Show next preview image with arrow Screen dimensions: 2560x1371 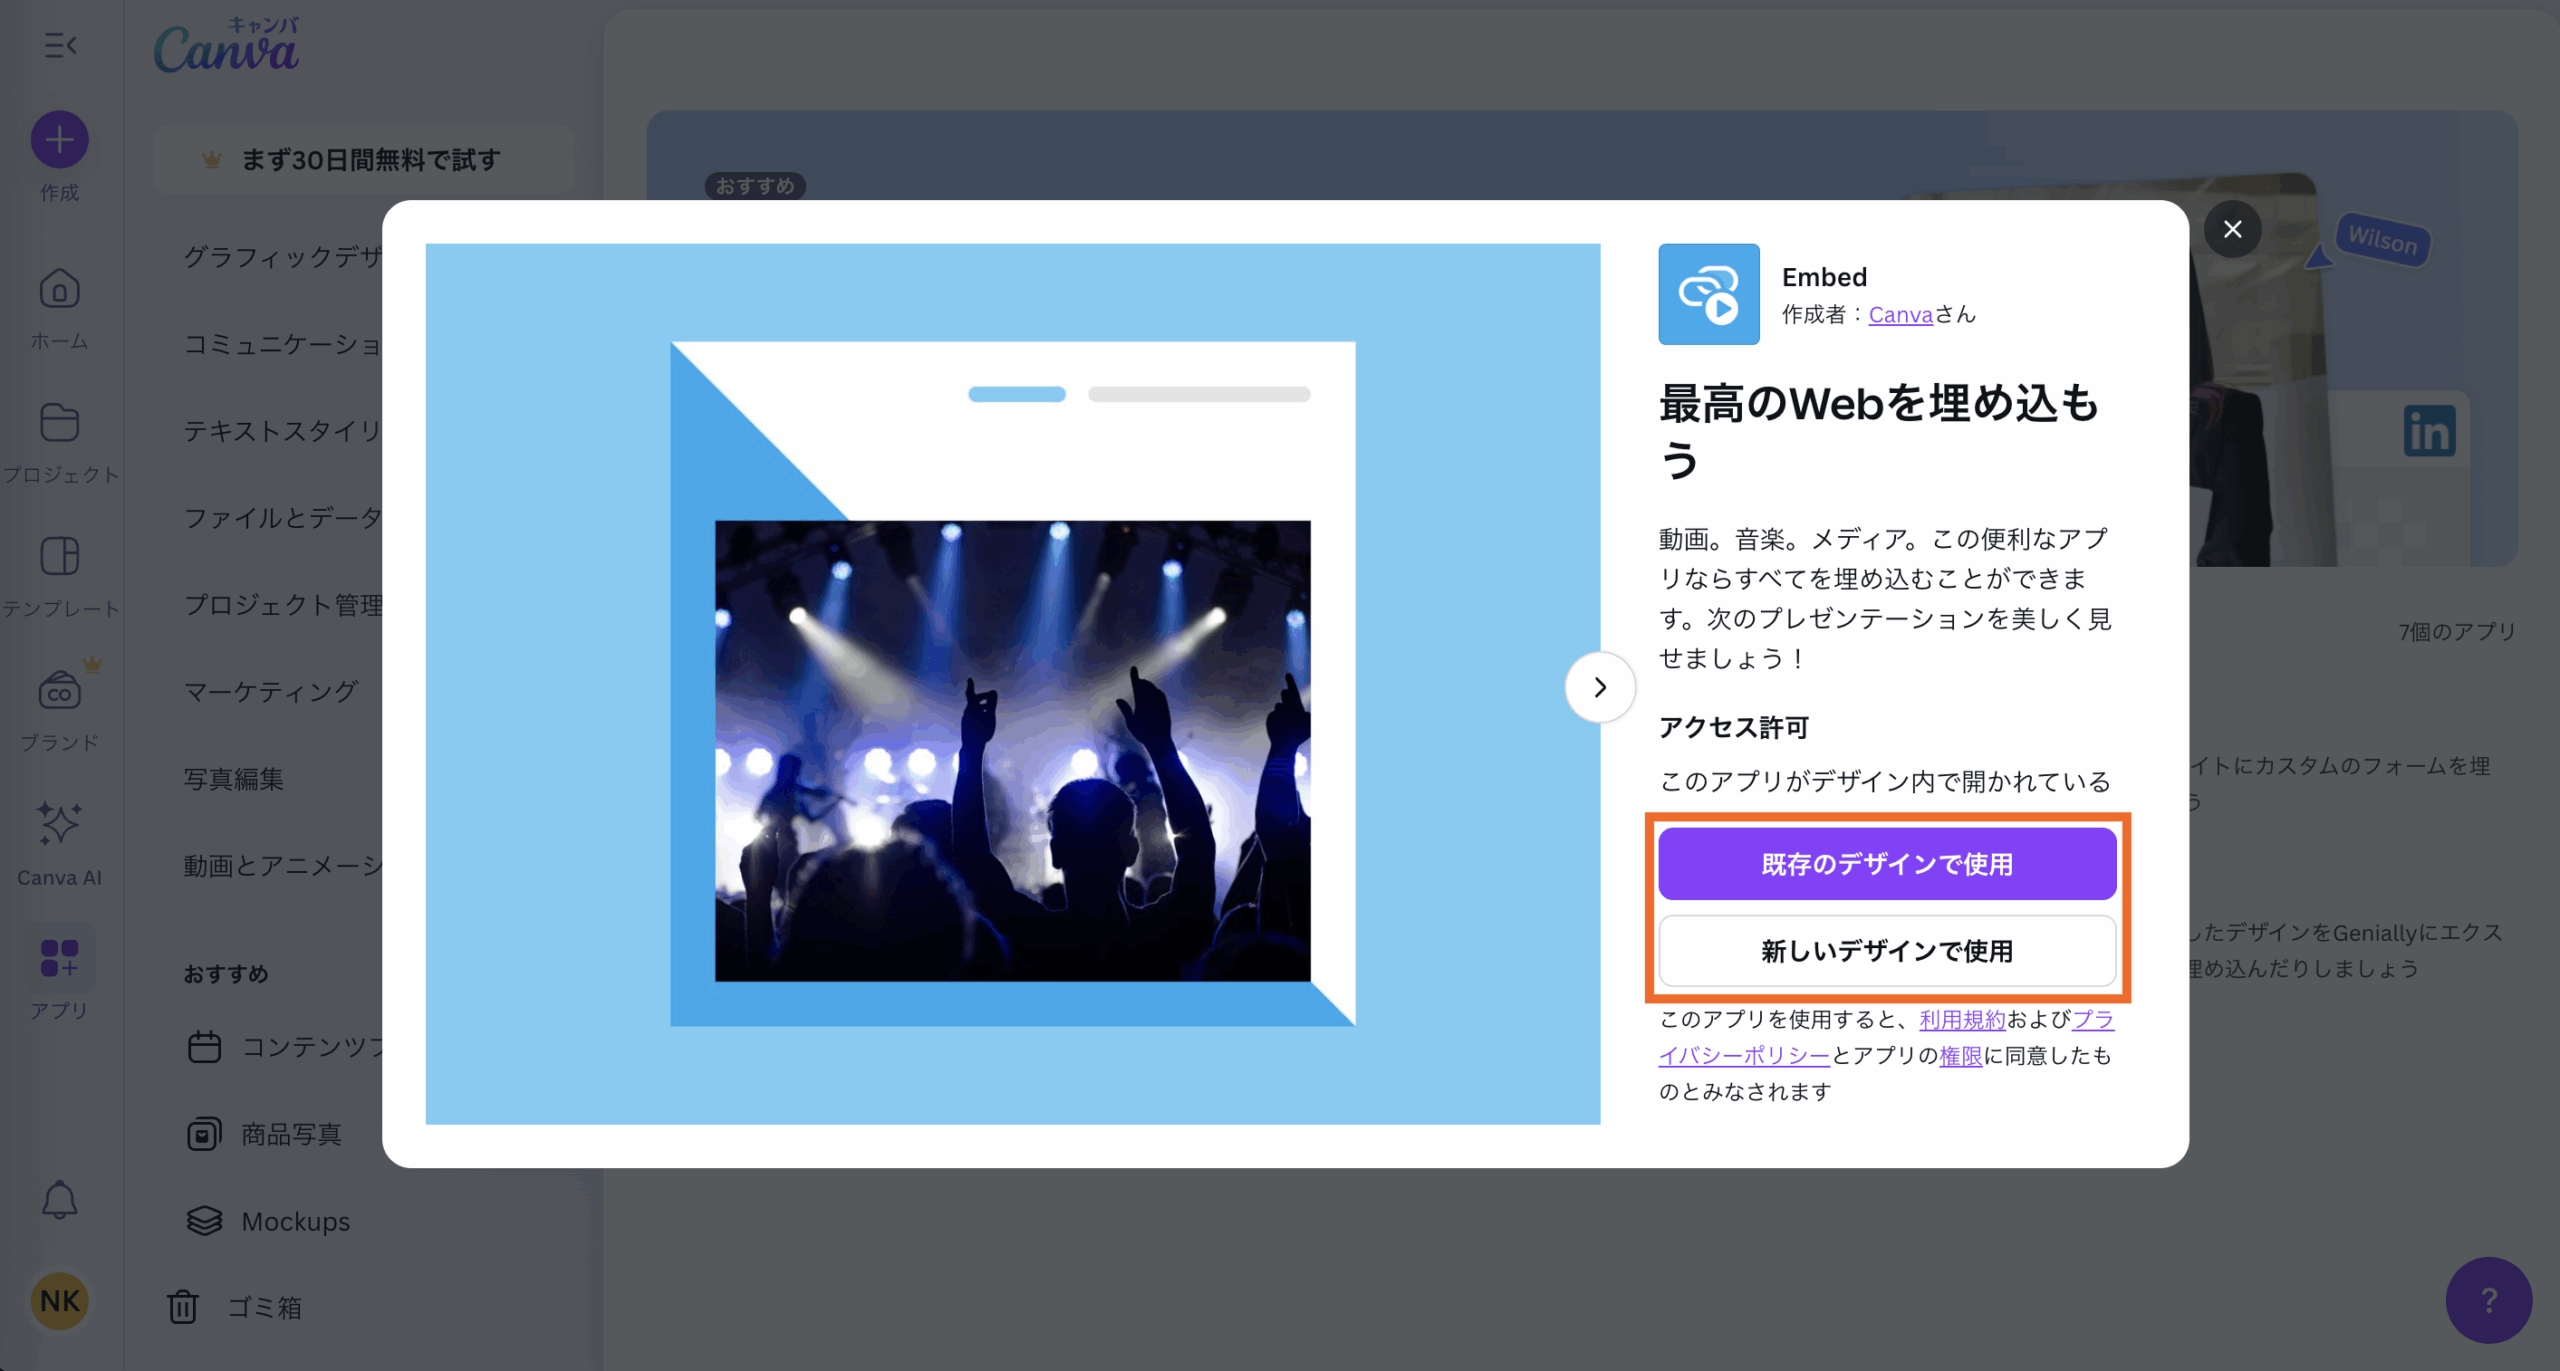(x=1599, y=687)
